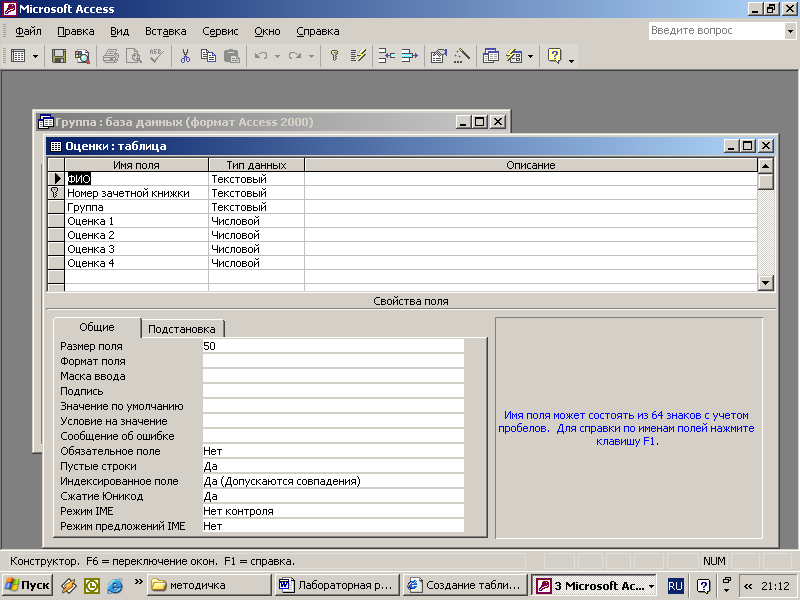
Task: Click the Размер поля value 50
Action: [333, 346]
